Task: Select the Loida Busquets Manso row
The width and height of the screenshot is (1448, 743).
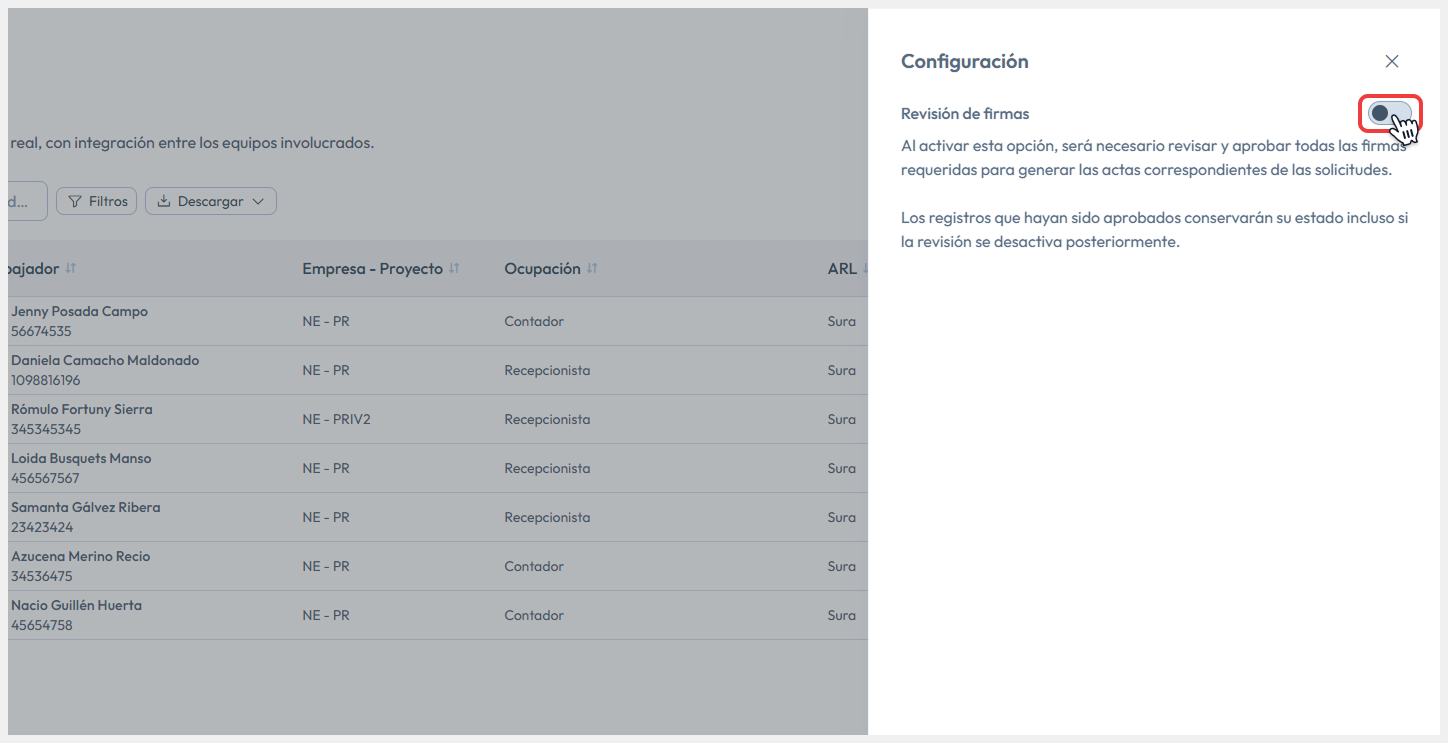Action: point(81,458)
